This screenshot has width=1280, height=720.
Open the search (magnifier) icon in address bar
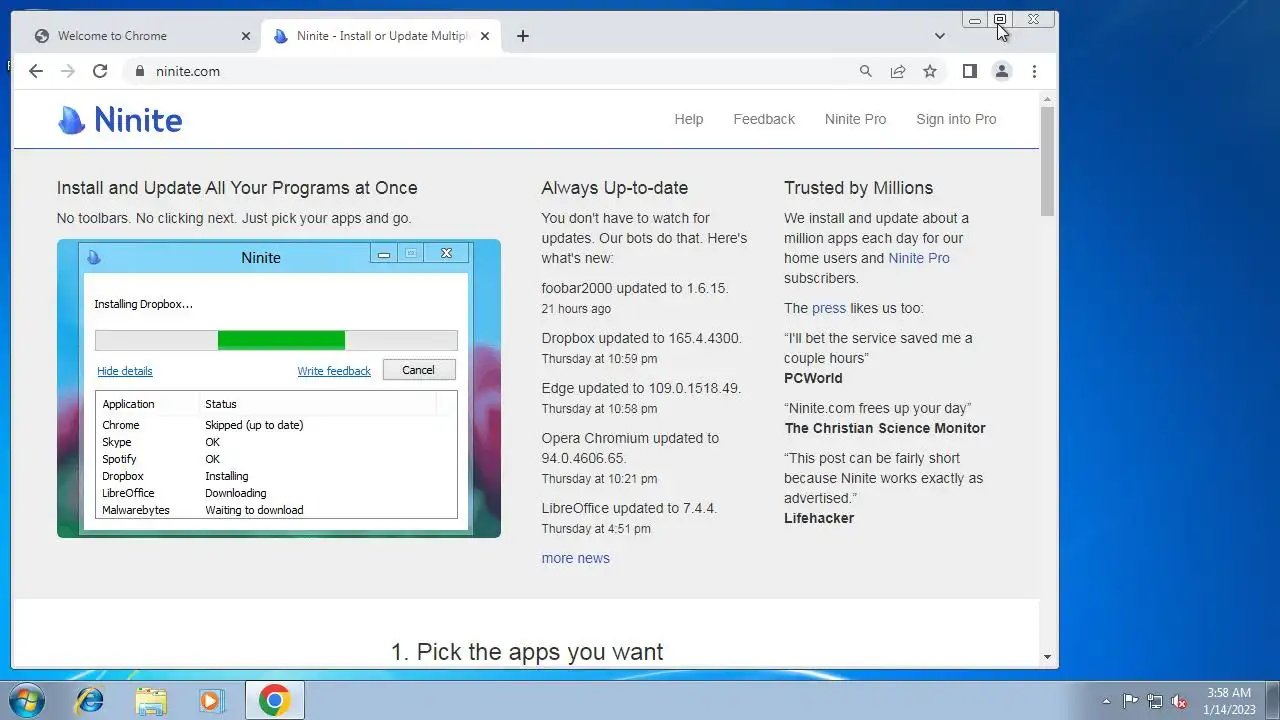[866, 71]
